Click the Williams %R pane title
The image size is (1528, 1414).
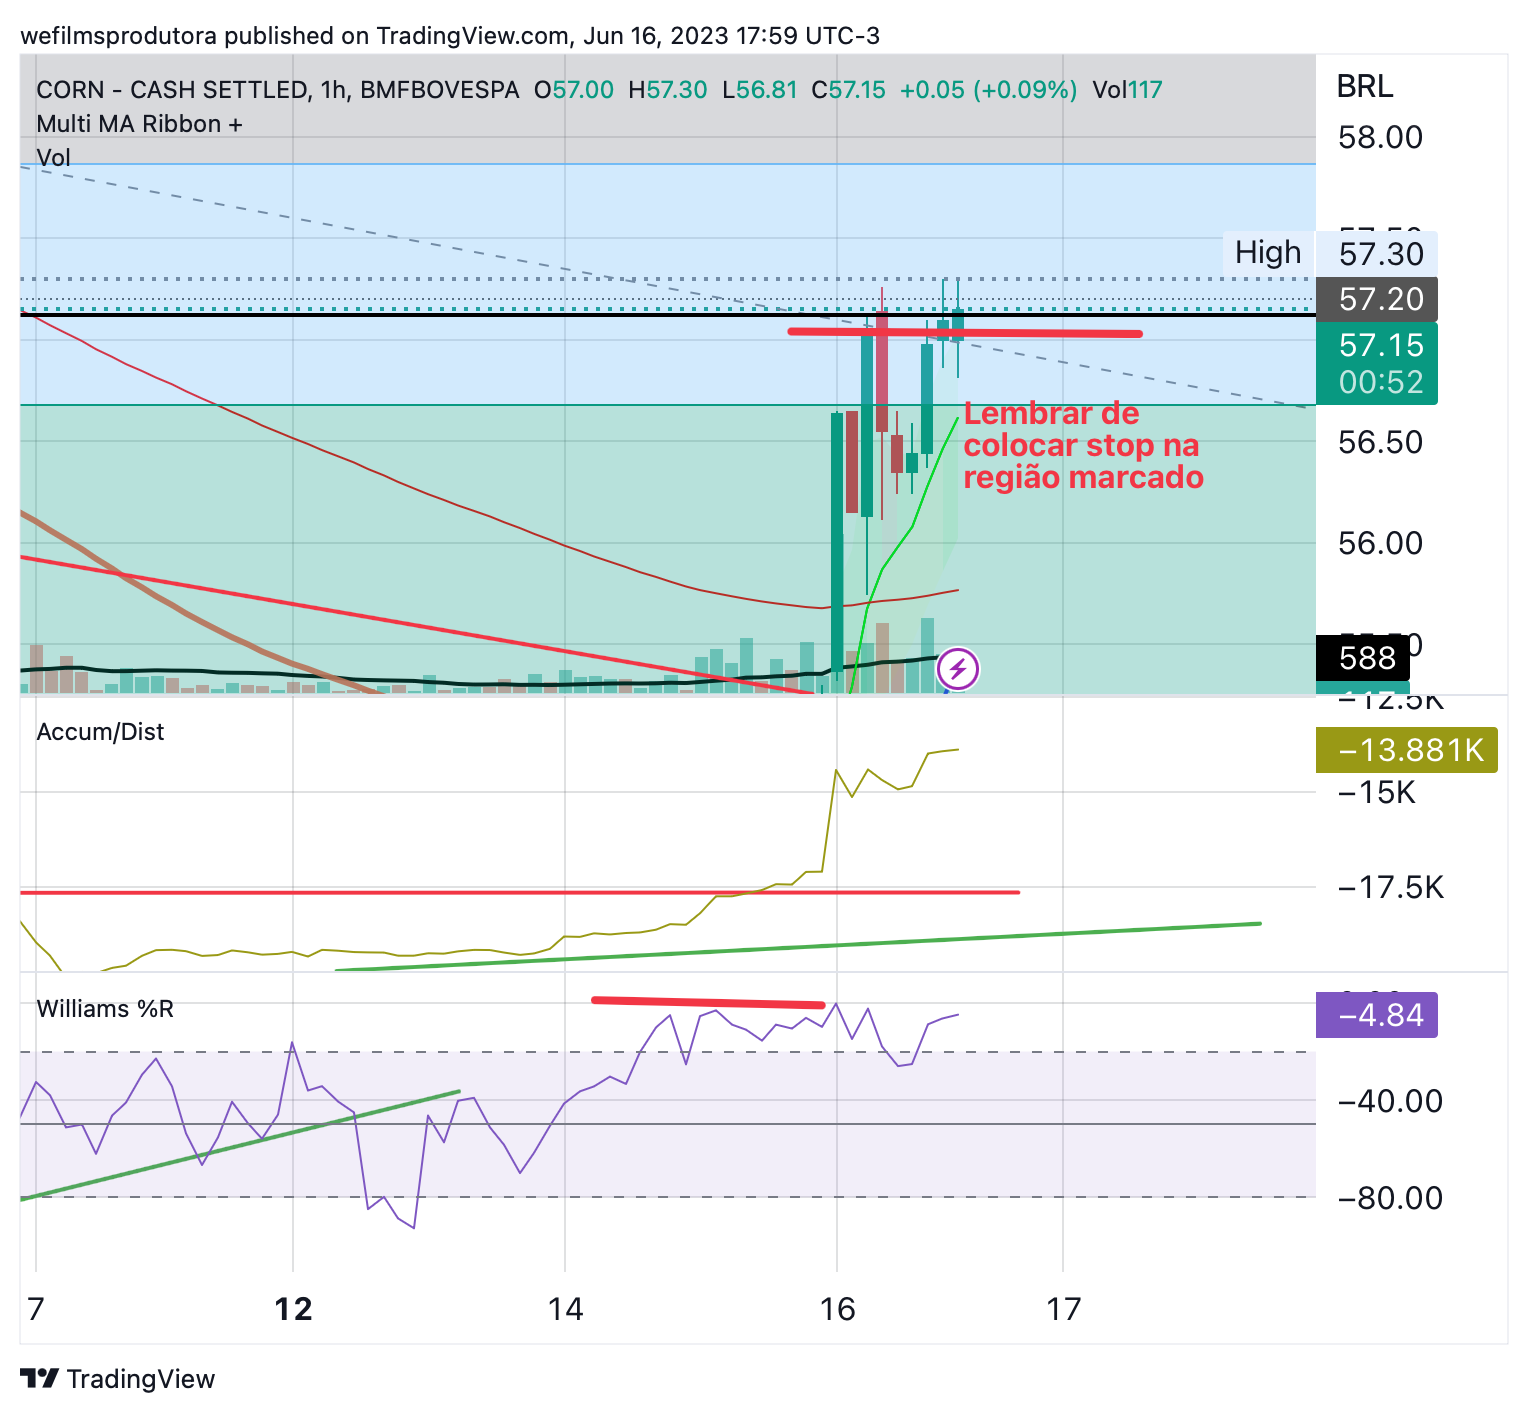click(x=105, y=1009)
